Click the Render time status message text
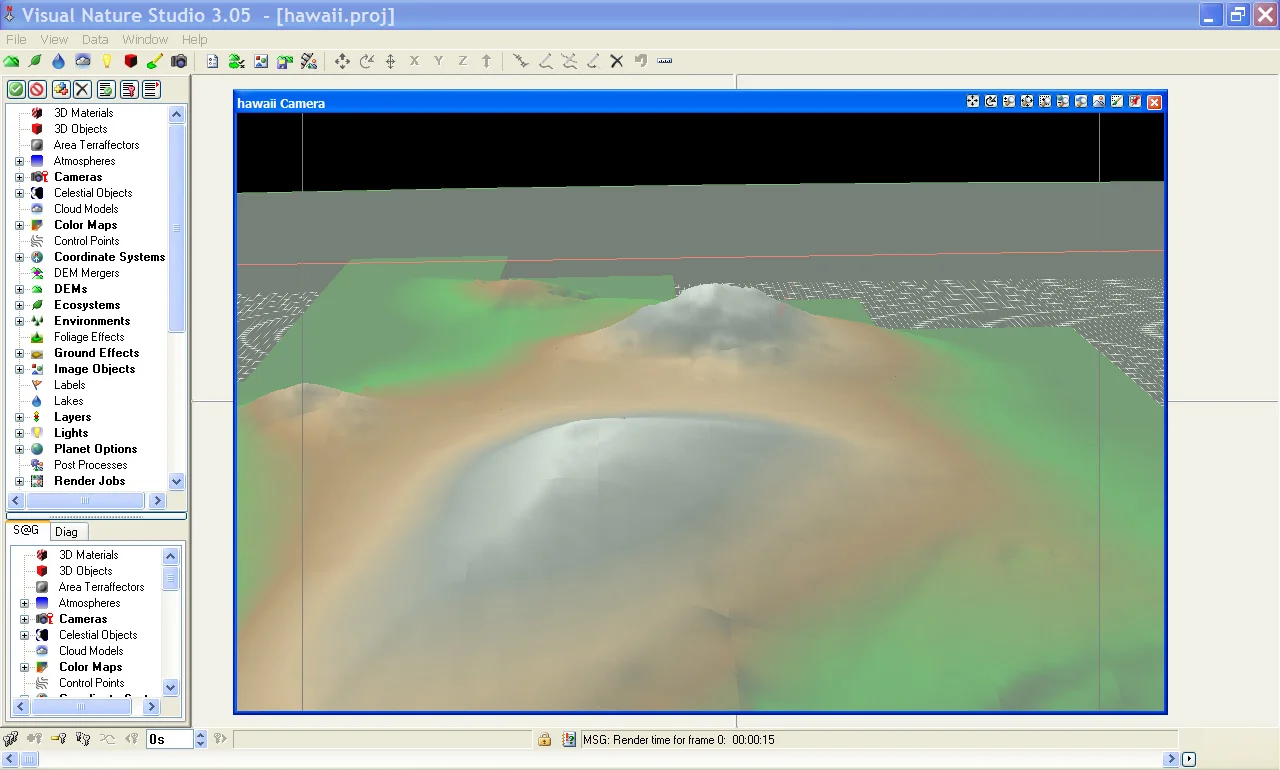1280x770 pixels. [x=678, y=740]
